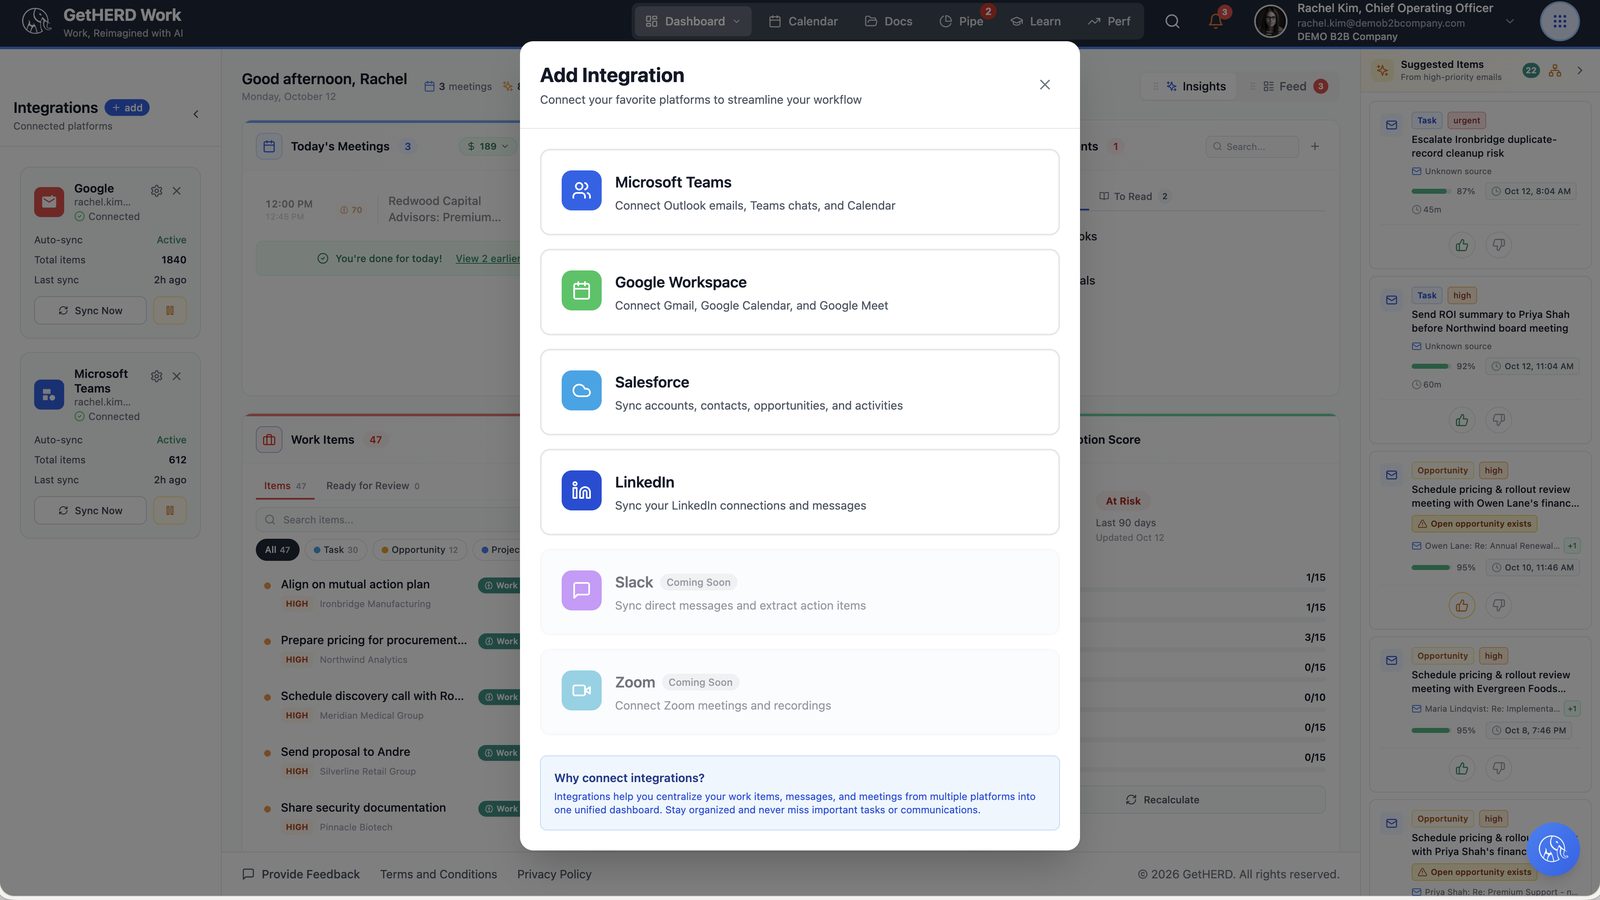The width and height of the screenshot is (1600, 900).
Task: Pause Microsoft Teams auto-sync orange button
Action: click(x=170, y=511)
